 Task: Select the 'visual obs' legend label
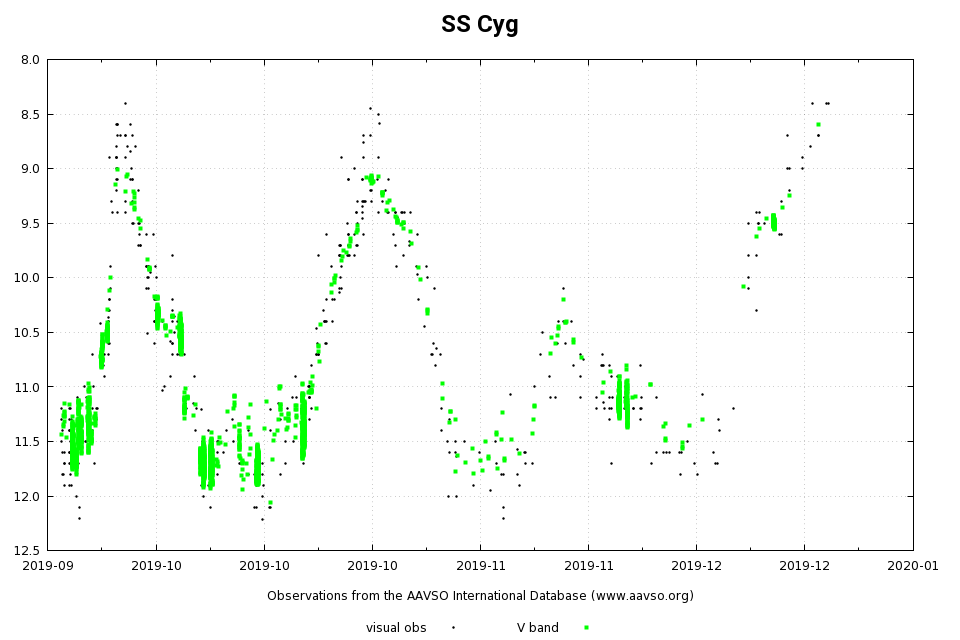coord(396,628)
